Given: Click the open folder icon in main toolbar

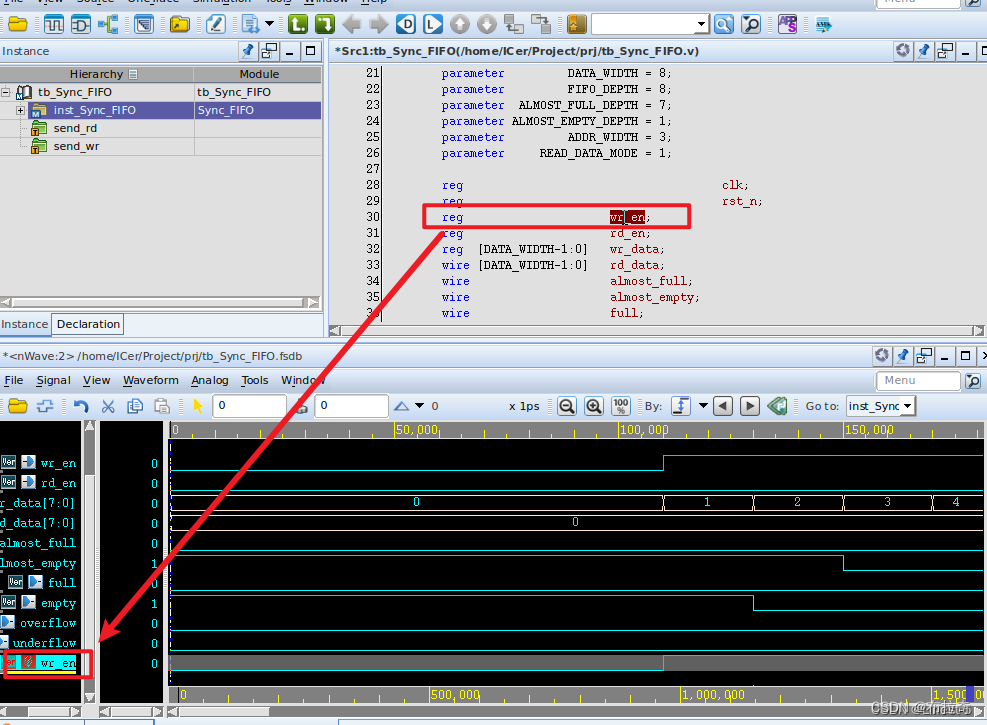Looking at the screenshot, I should [x=18, y=25].
